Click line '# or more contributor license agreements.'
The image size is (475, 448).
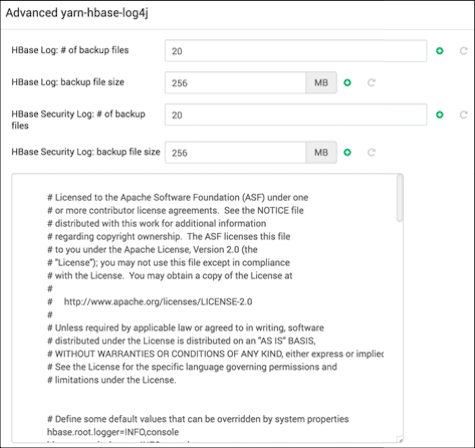tap(175, 210)
